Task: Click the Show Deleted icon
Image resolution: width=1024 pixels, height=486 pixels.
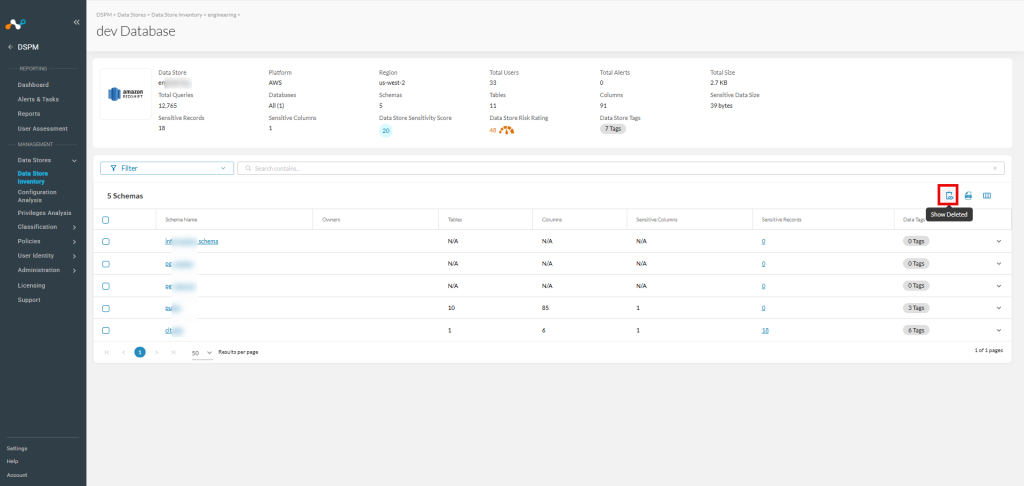Action: point(950,195)
